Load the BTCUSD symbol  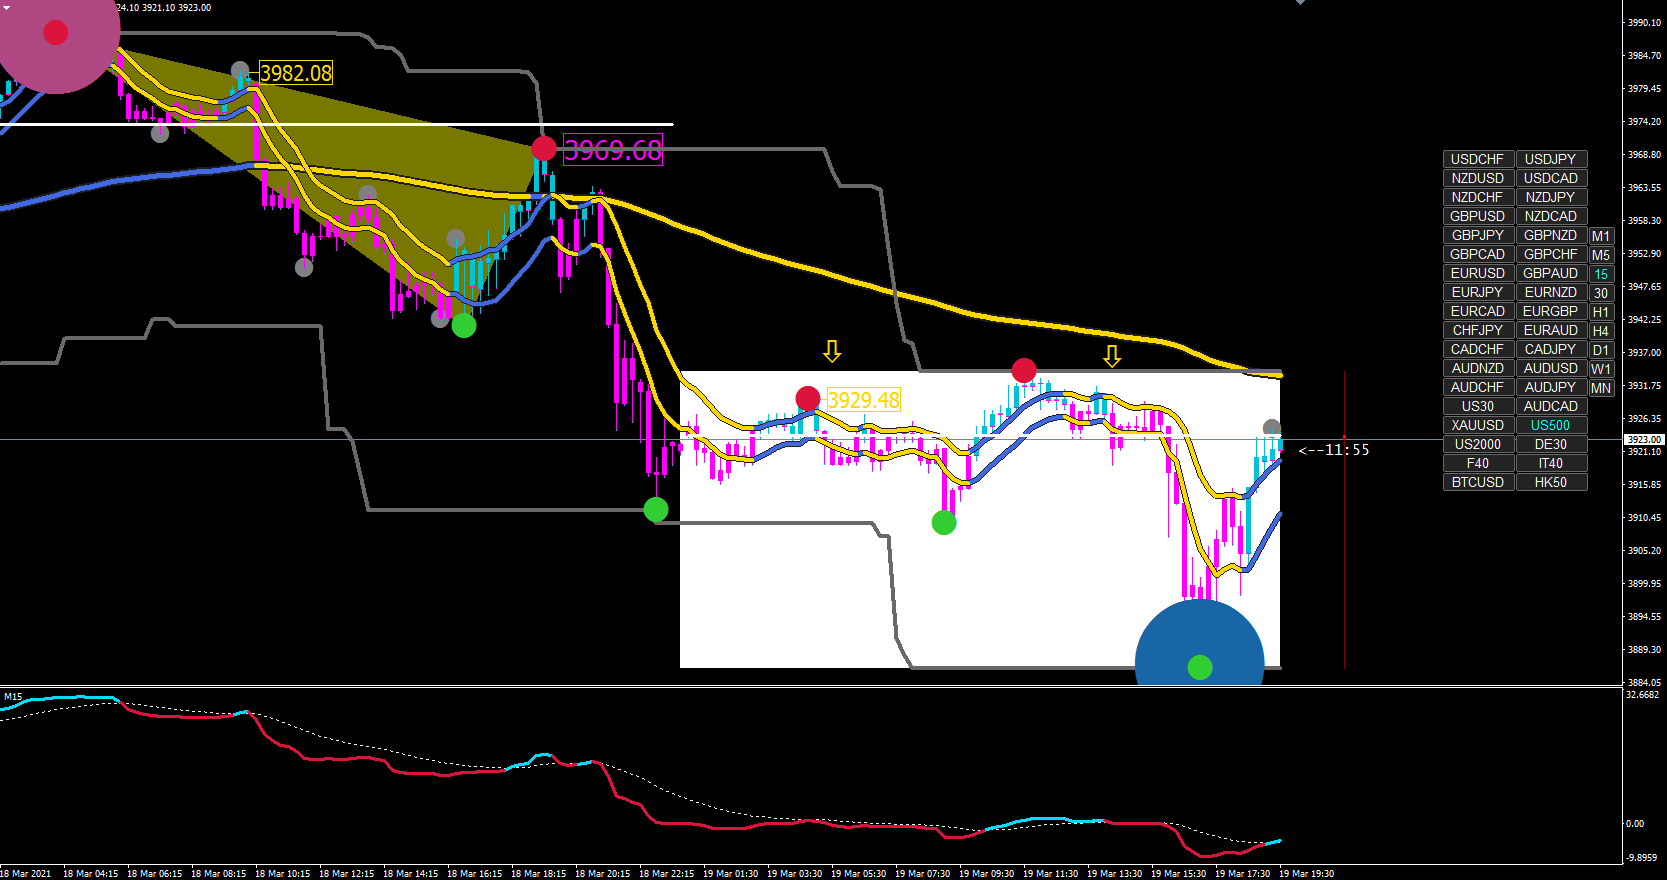pyautogui.click(x=1477, y=482)
